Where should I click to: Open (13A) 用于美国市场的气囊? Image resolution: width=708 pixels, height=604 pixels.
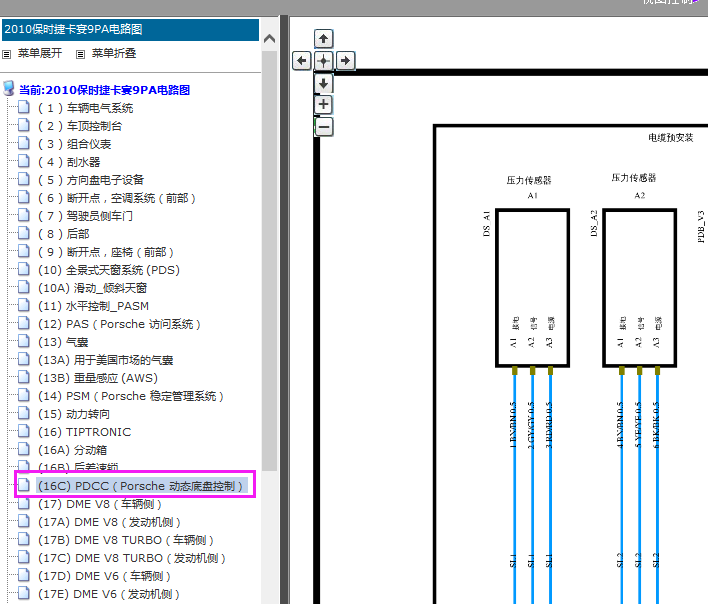[106, 360]
